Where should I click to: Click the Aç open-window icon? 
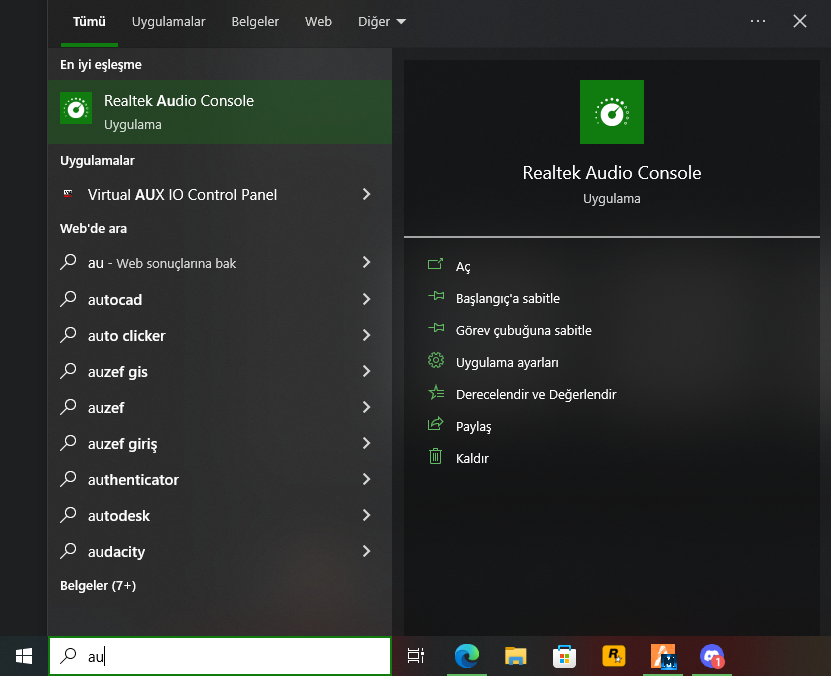tap(435, 264)
